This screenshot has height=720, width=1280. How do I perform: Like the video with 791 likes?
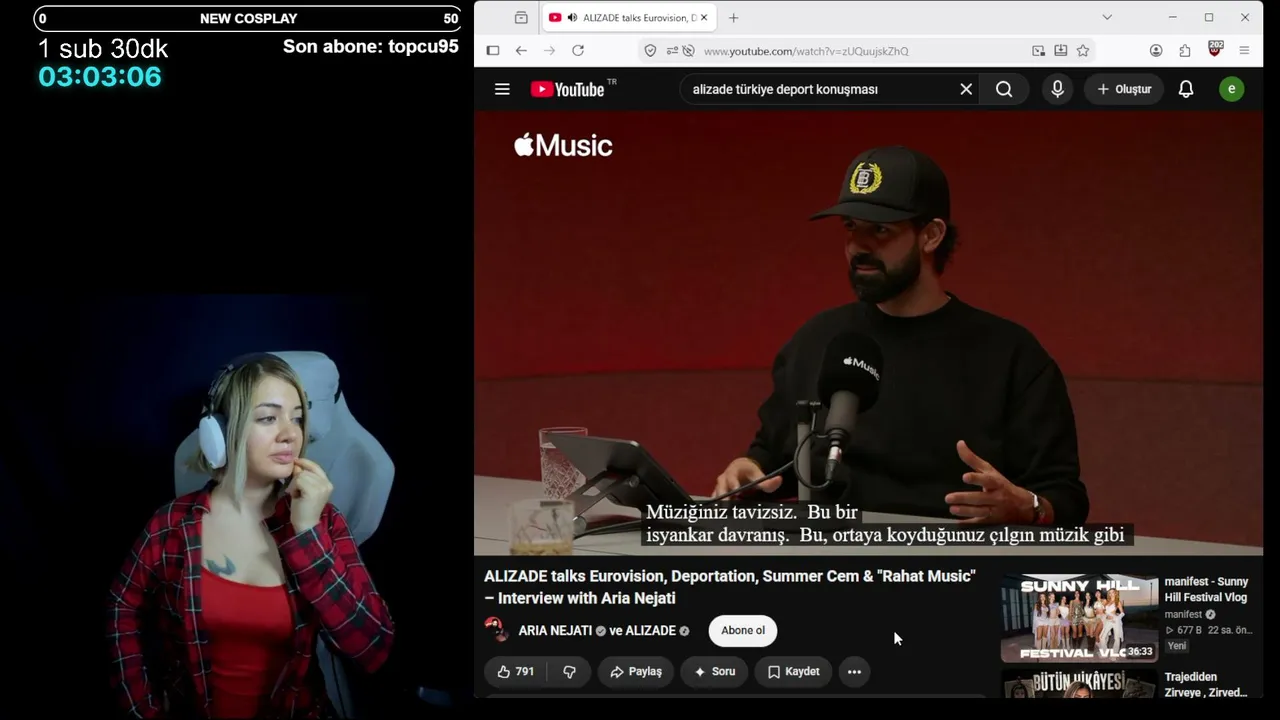516,672
